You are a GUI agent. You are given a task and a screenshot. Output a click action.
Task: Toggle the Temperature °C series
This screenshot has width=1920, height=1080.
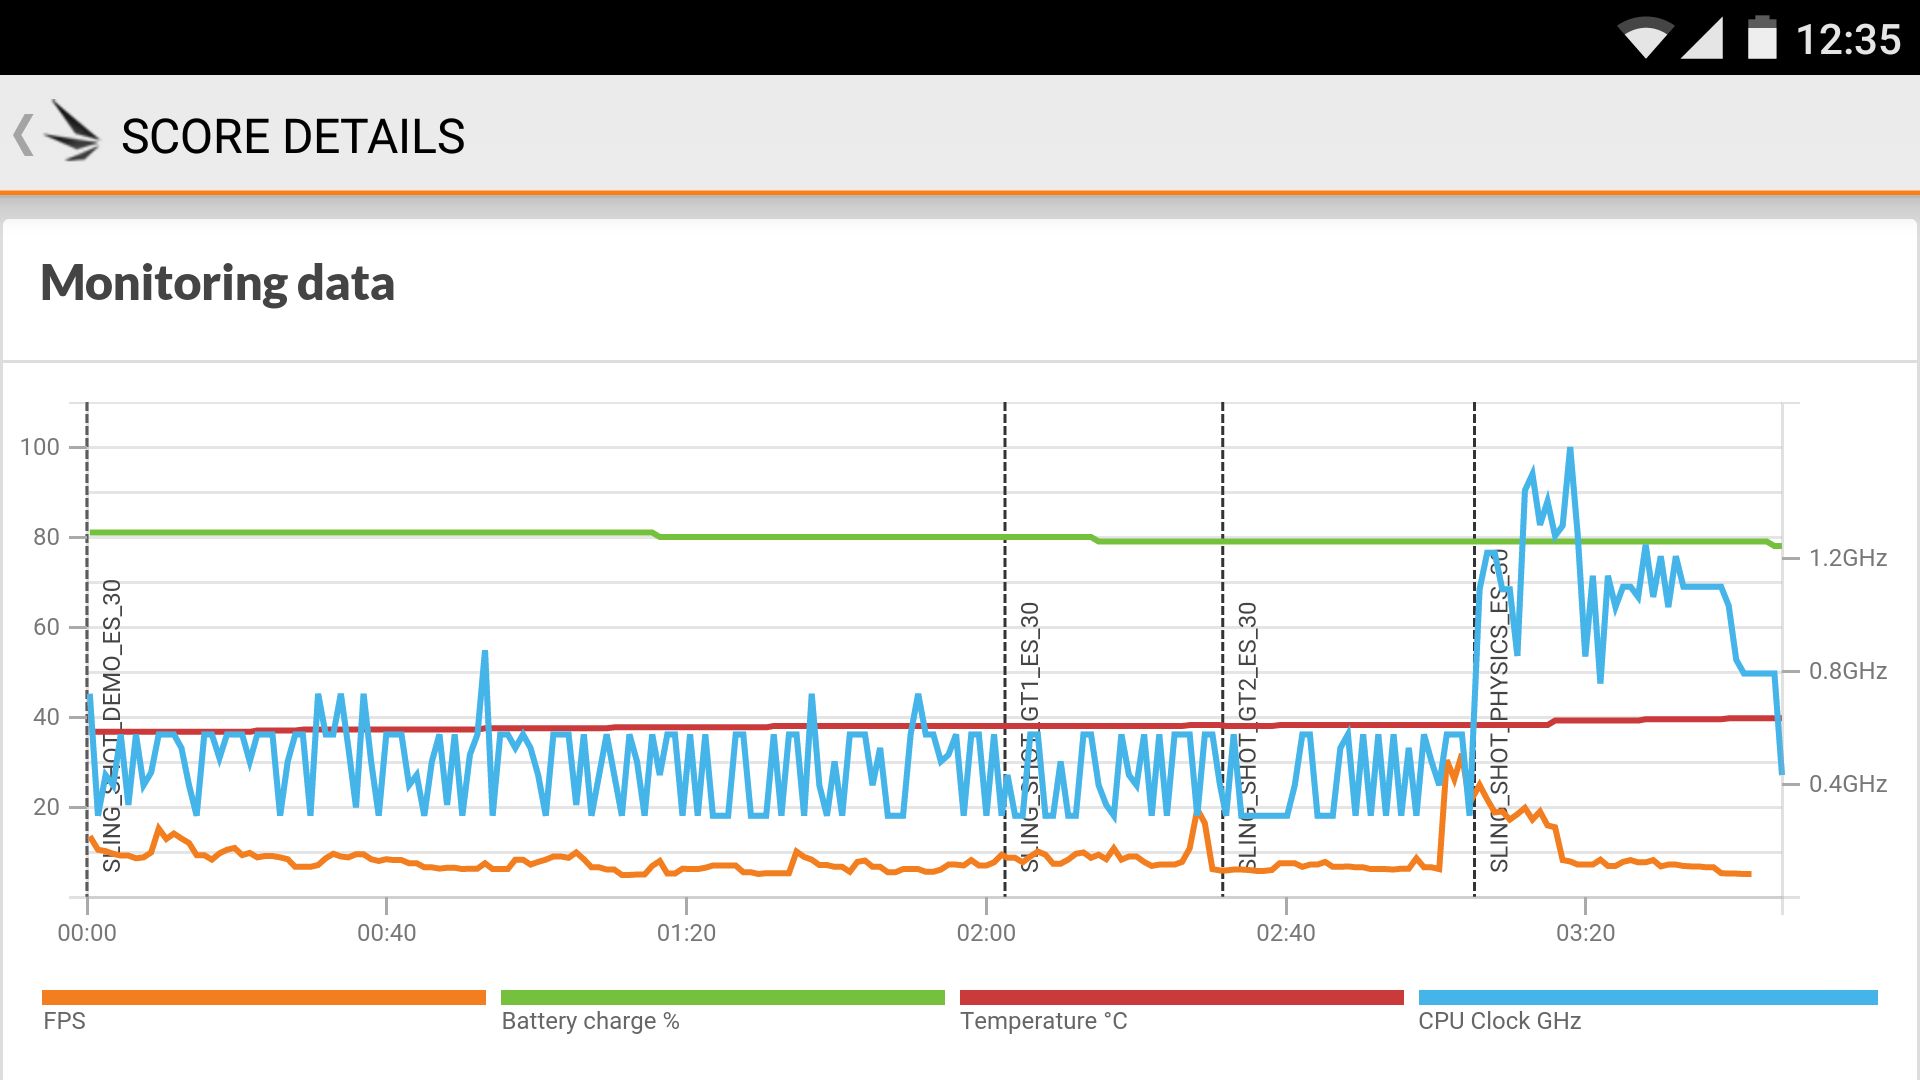[x=1043, y=1021]
